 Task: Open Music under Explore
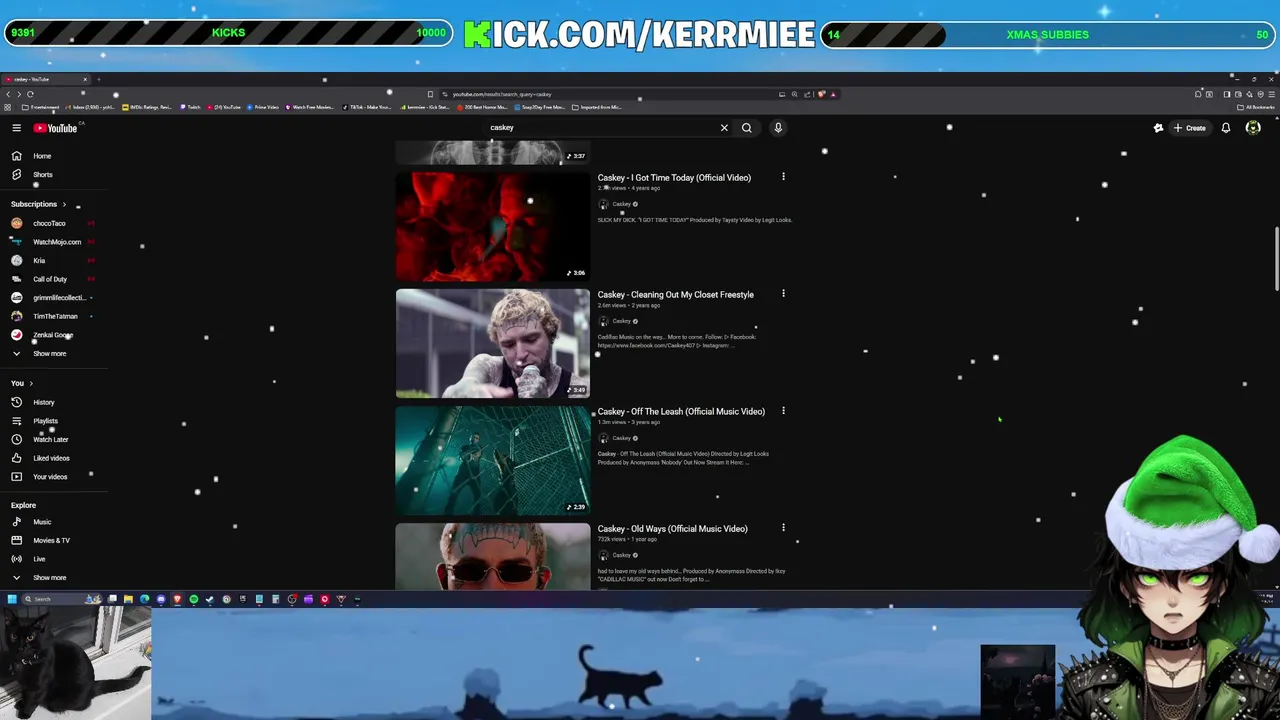(x=53, y=522)
